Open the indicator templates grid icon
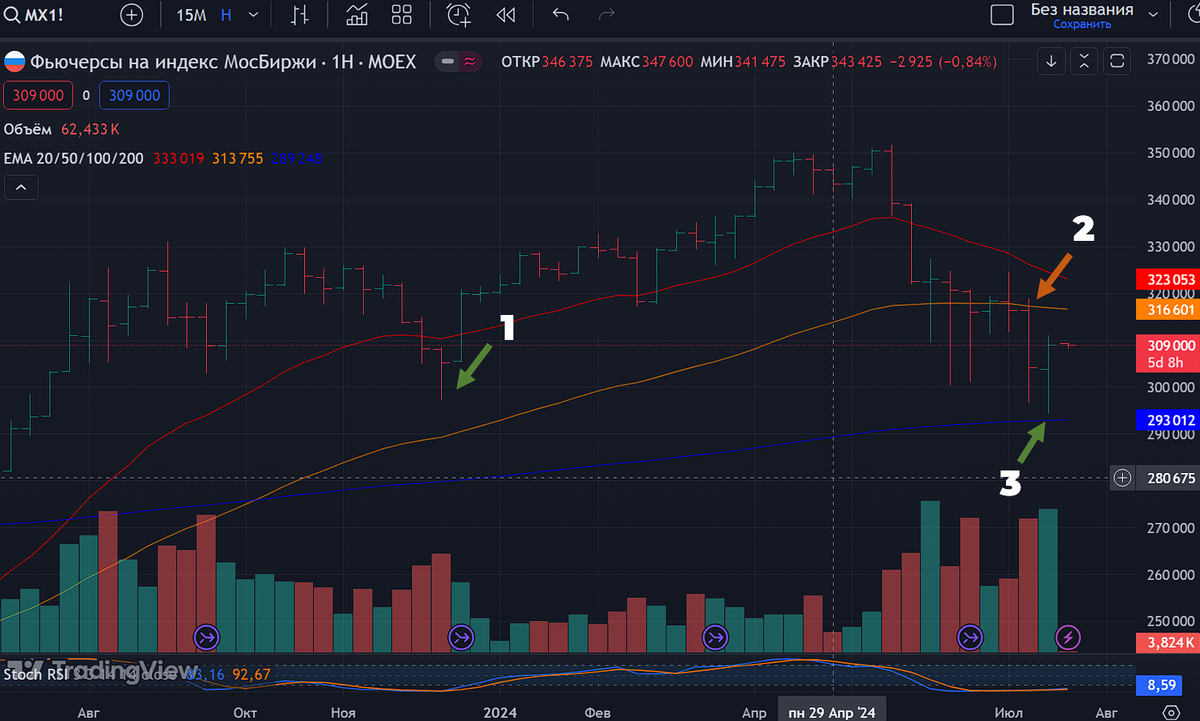 (x=402, y=15)
